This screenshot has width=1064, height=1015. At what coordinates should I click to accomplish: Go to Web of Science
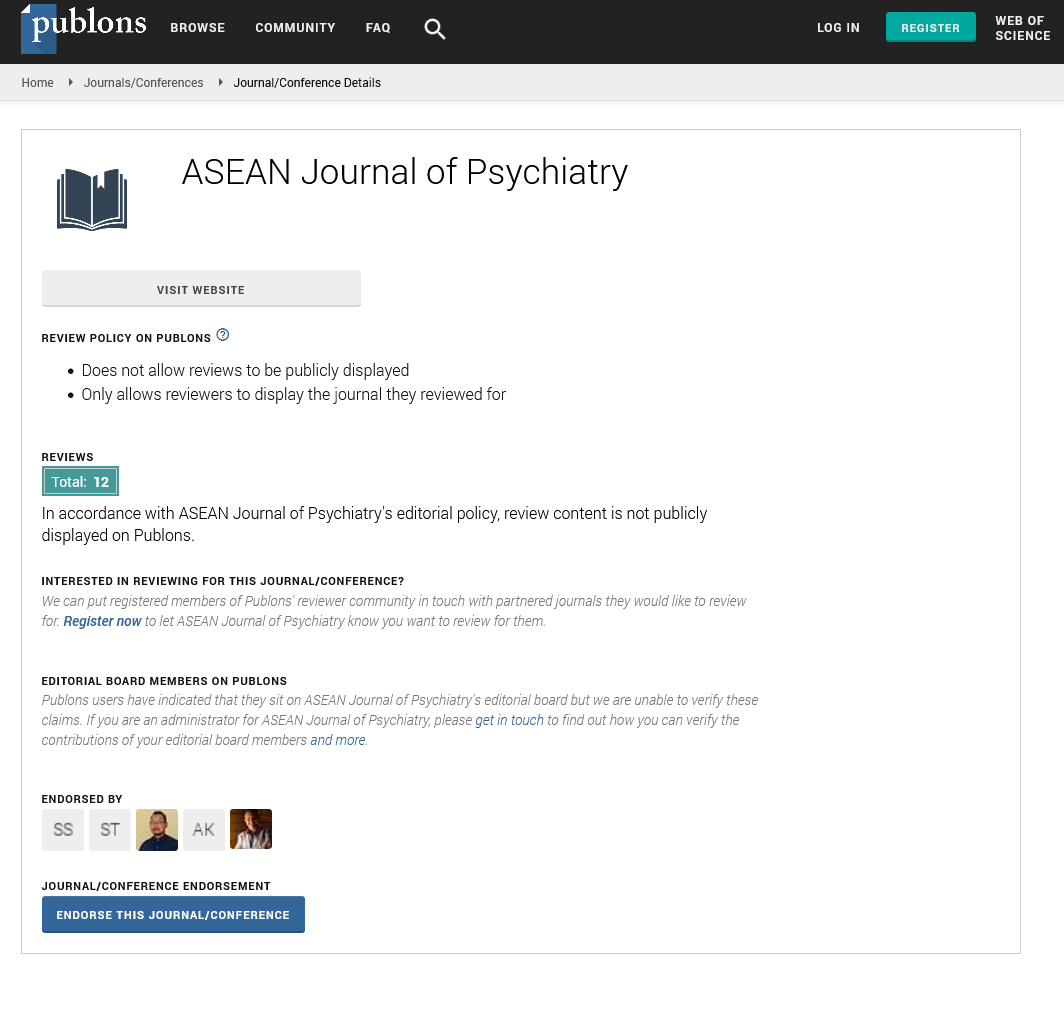pos(1023,28)
